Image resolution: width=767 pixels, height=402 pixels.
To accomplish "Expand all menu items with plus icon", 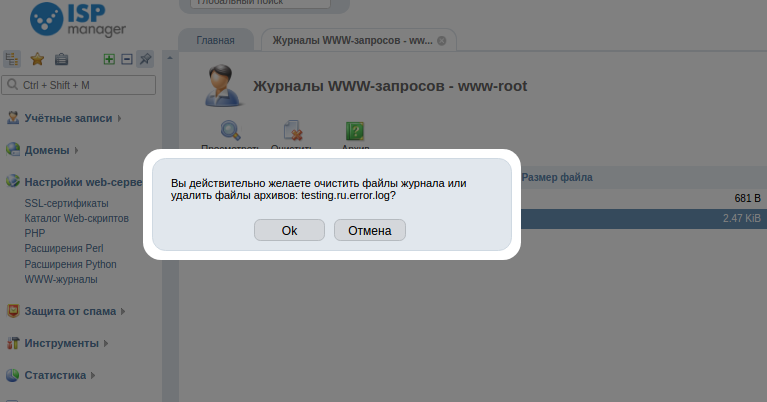I will click(109, 59).
